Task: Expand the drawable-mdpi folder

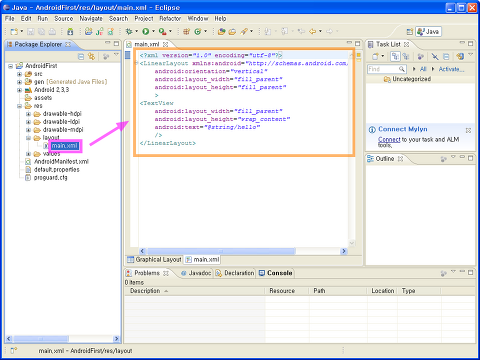Action: click(x=28, y=130)
